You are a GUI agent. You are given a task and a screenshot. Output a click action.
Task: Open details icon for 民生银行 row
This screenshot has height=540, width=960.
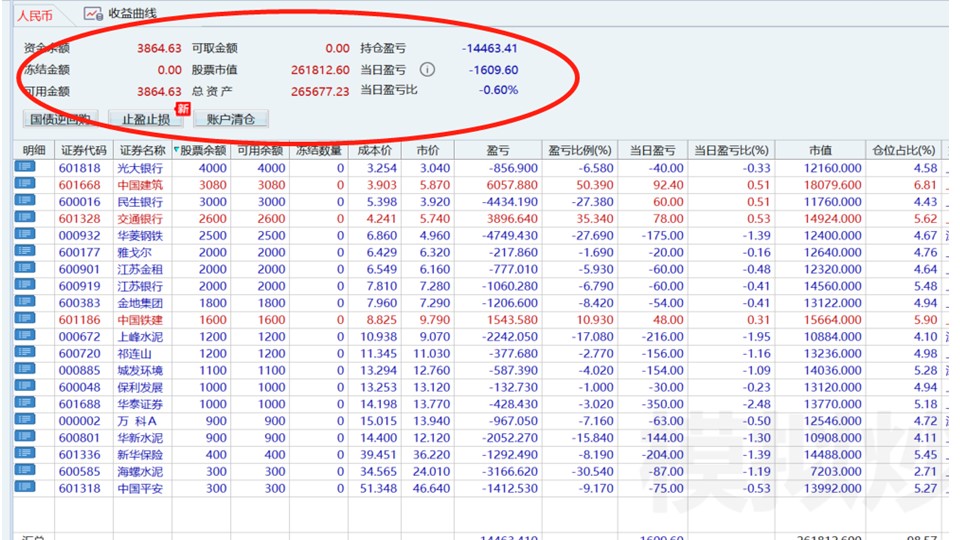click(x=24, y=200)
